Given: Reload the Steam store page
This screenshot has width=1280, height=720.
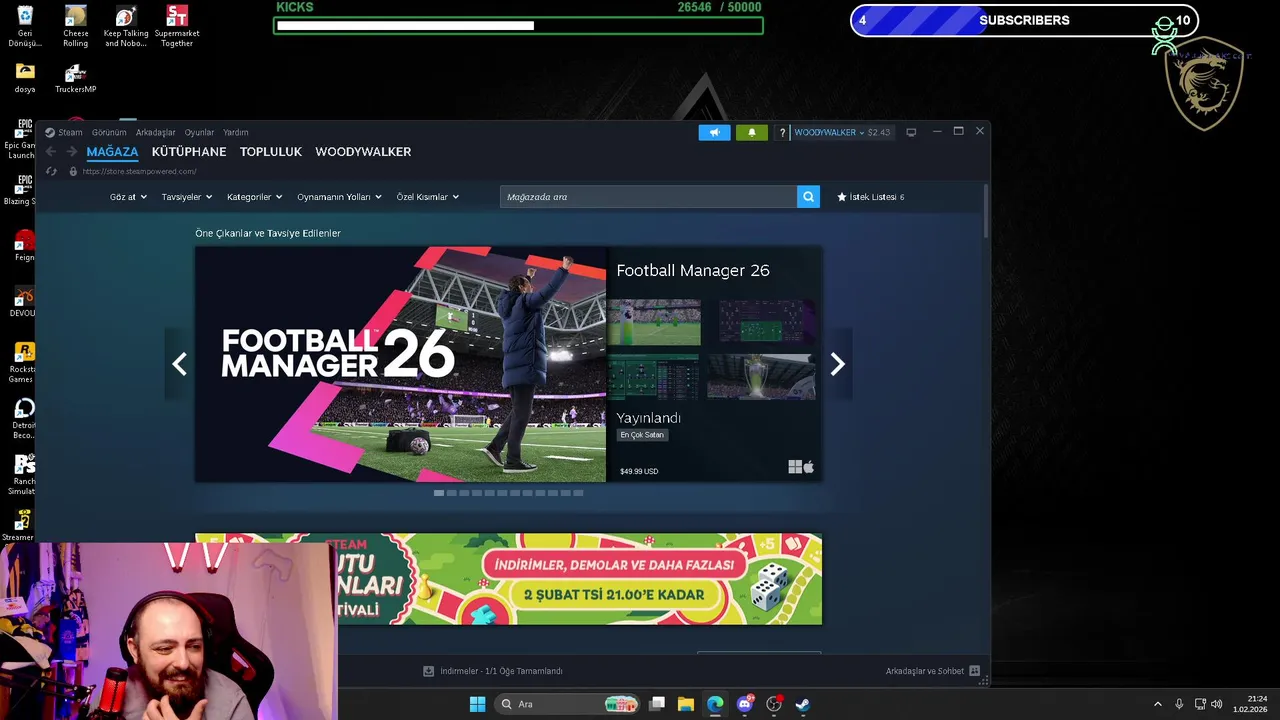Looking at the screenshot, I should click(52, 171).
